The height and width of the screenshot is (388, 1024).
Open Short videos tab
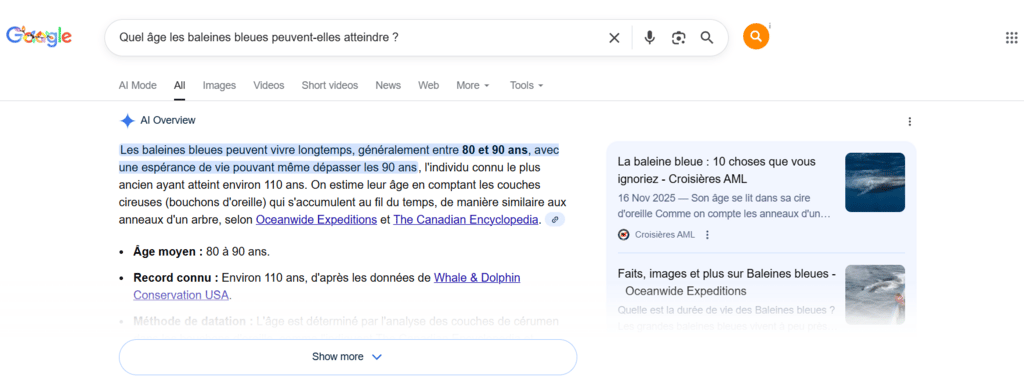[330, 86]
